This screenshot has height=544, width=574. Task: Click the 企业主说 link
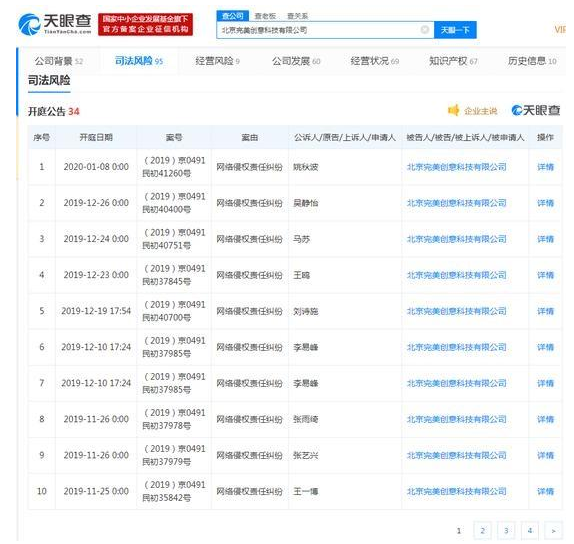click(x=480, y=111)
